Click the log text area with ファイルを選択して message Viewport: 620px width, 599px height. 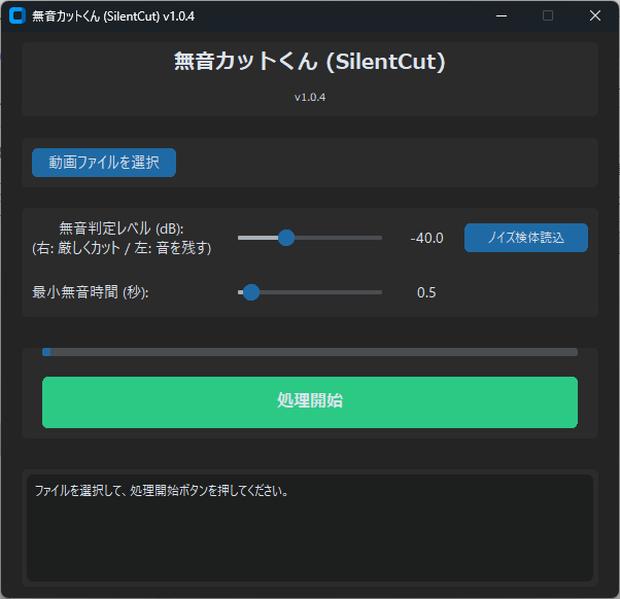tap(310, 528)
